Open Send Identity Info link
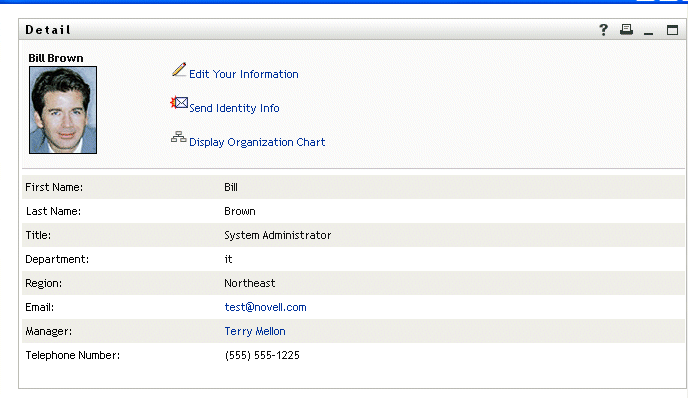The width and height of the screenshot is (688, 398). tap(234, 108)
